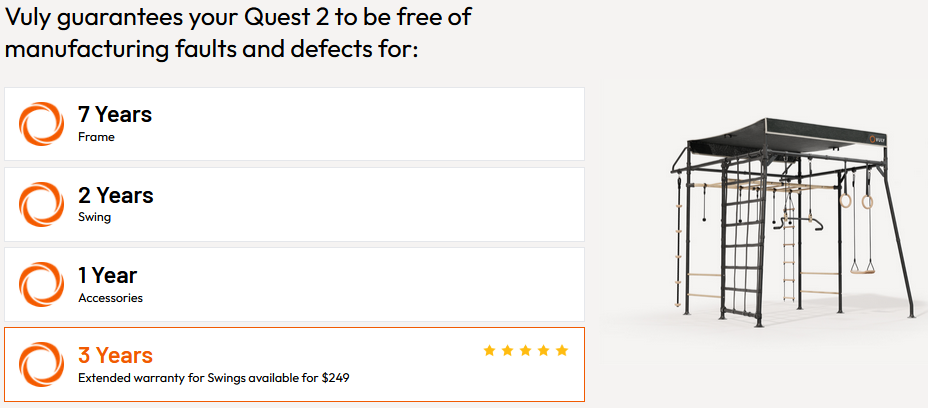Click the Vuly swirl icon beside 7 Years
928x408 pixels.
tap(41, 124)
